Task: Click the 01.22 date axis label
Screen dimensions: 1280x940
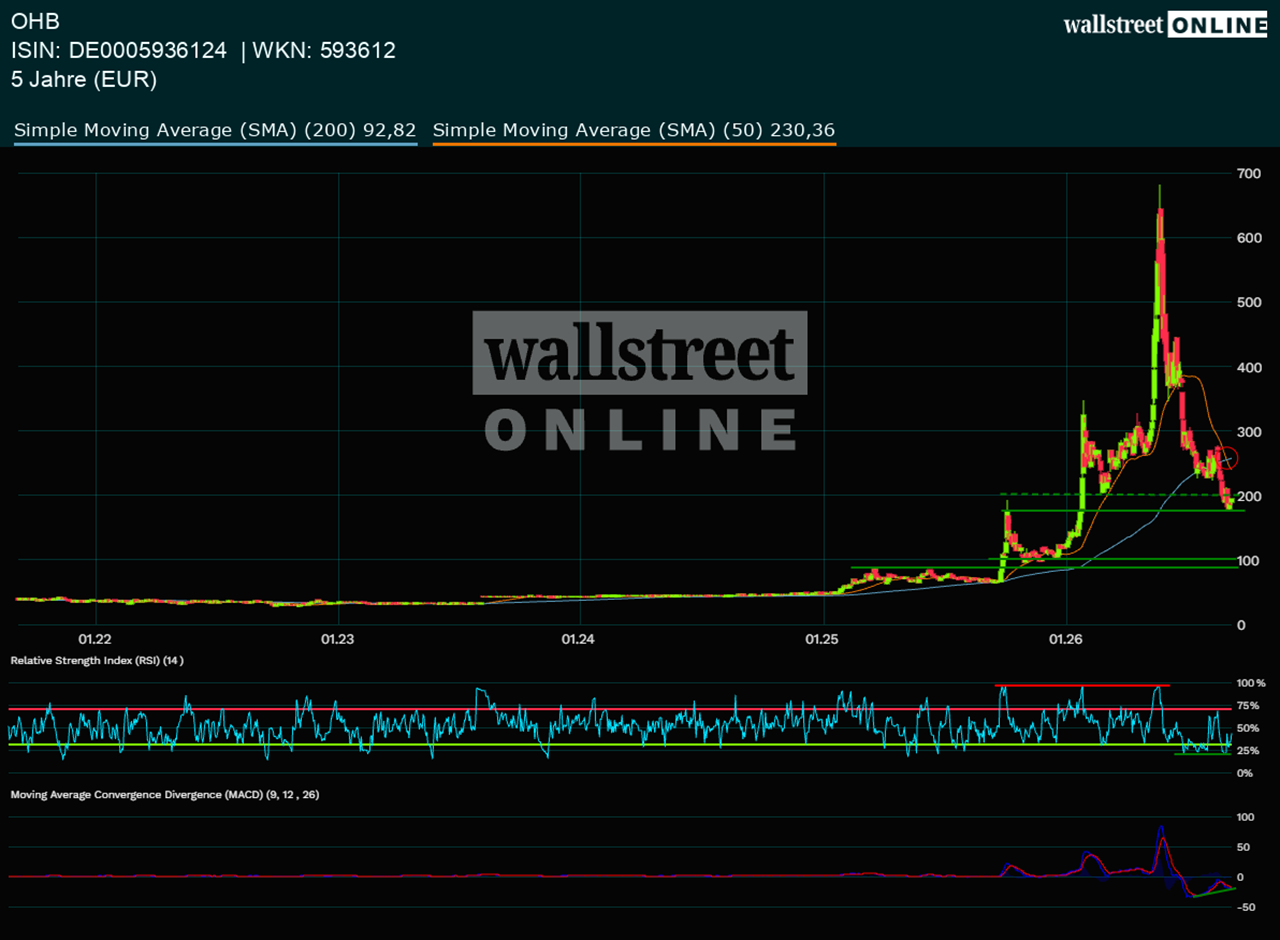Action: 94,638
